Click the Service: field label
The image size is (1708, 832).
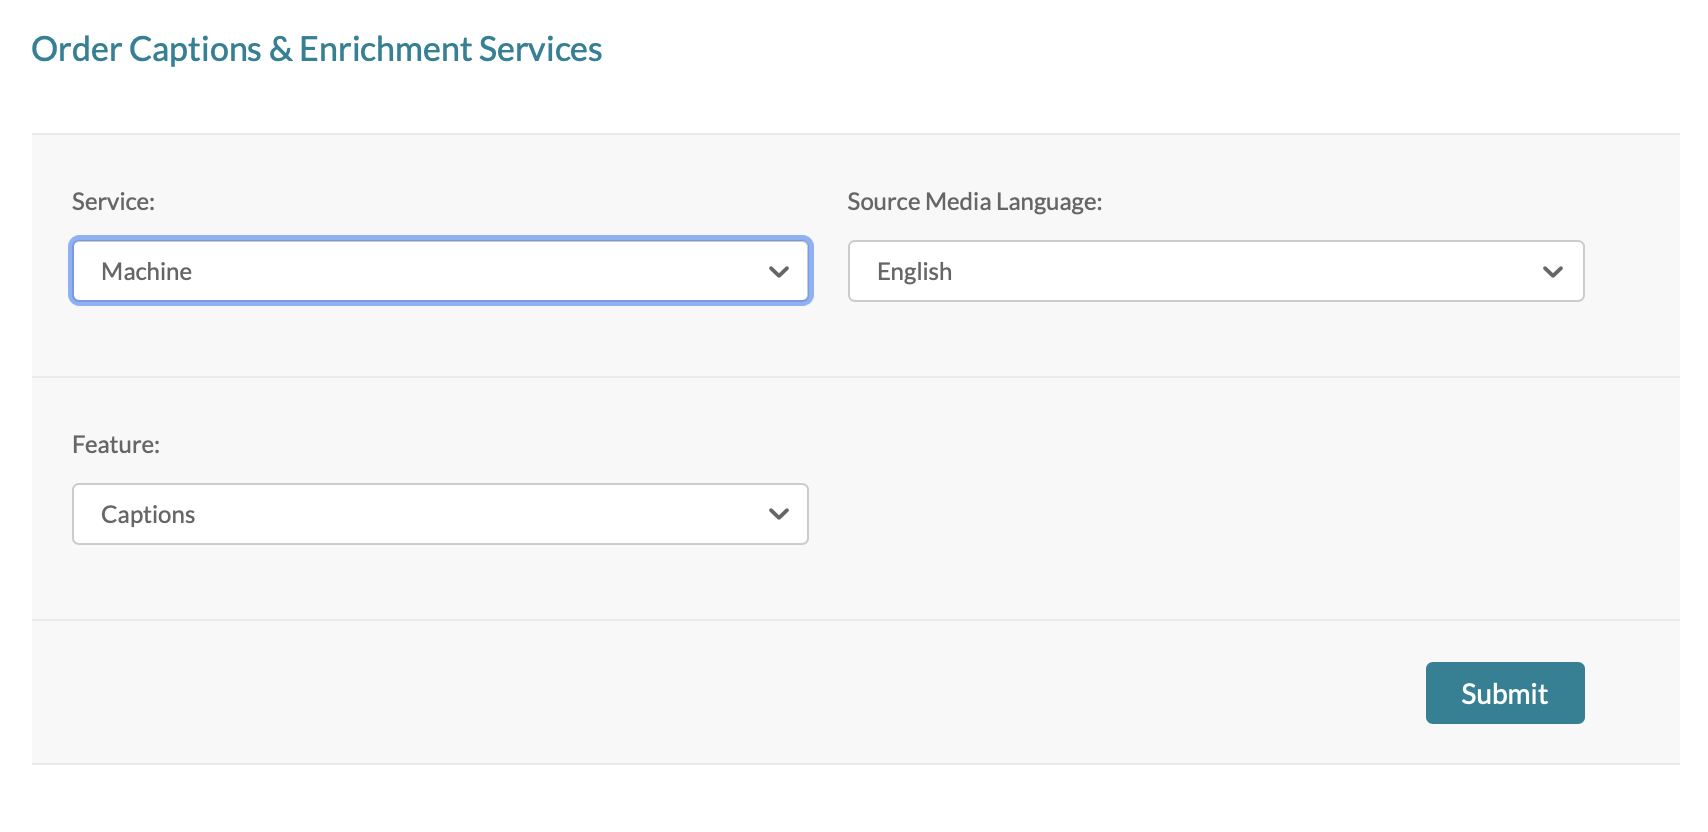(113, 202)
